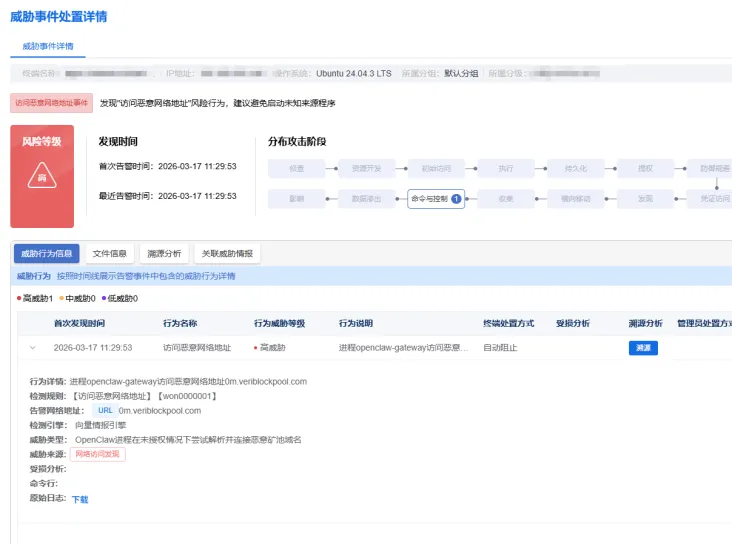Switch to the 威胁行为信息 tab
Screen dimensions: 733x545
pyautogui.click(x=46, y=253)
